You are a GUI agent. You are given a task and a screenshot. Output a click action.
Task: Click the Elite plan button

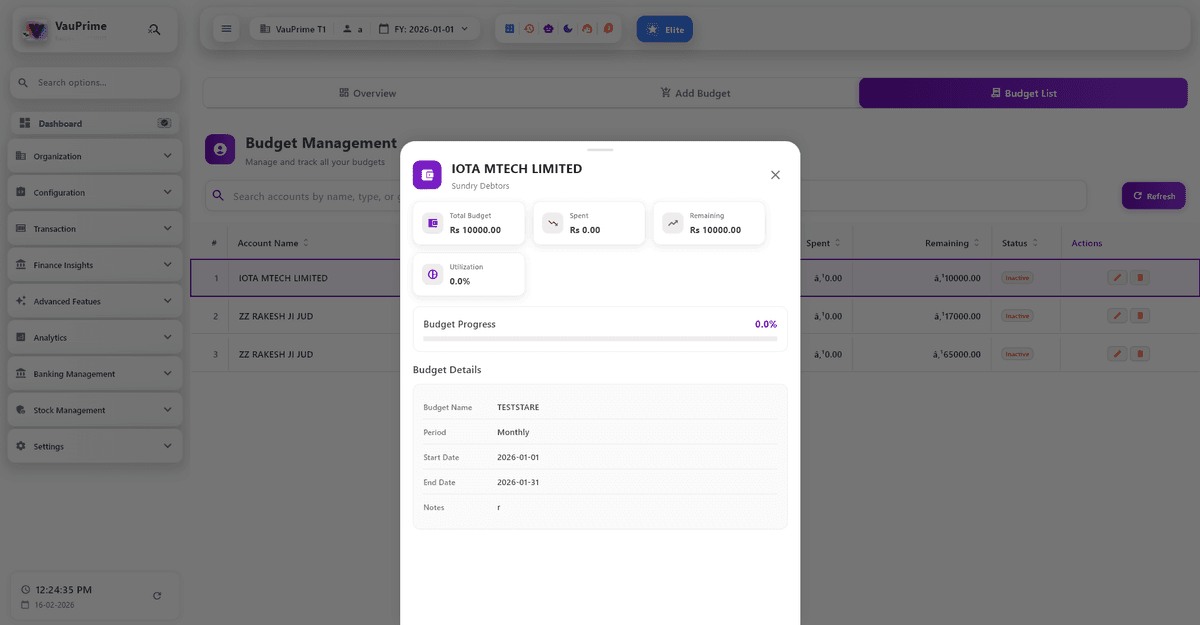tap(665, 29)
